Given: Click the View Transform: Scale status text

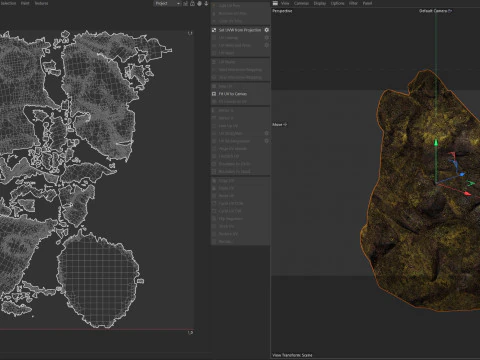Looking at the screenshot, I should 292,355.
